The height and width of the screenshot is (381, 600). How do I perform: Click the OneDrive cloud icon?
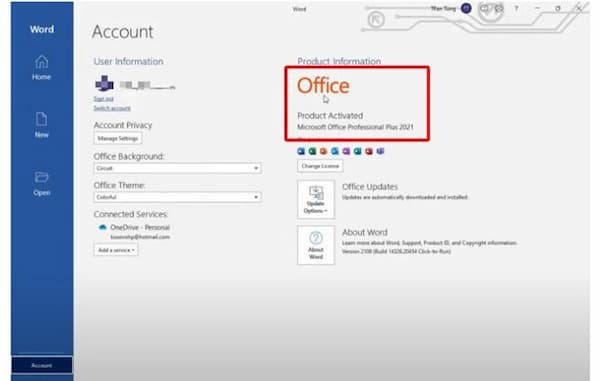tap(103, 227)
